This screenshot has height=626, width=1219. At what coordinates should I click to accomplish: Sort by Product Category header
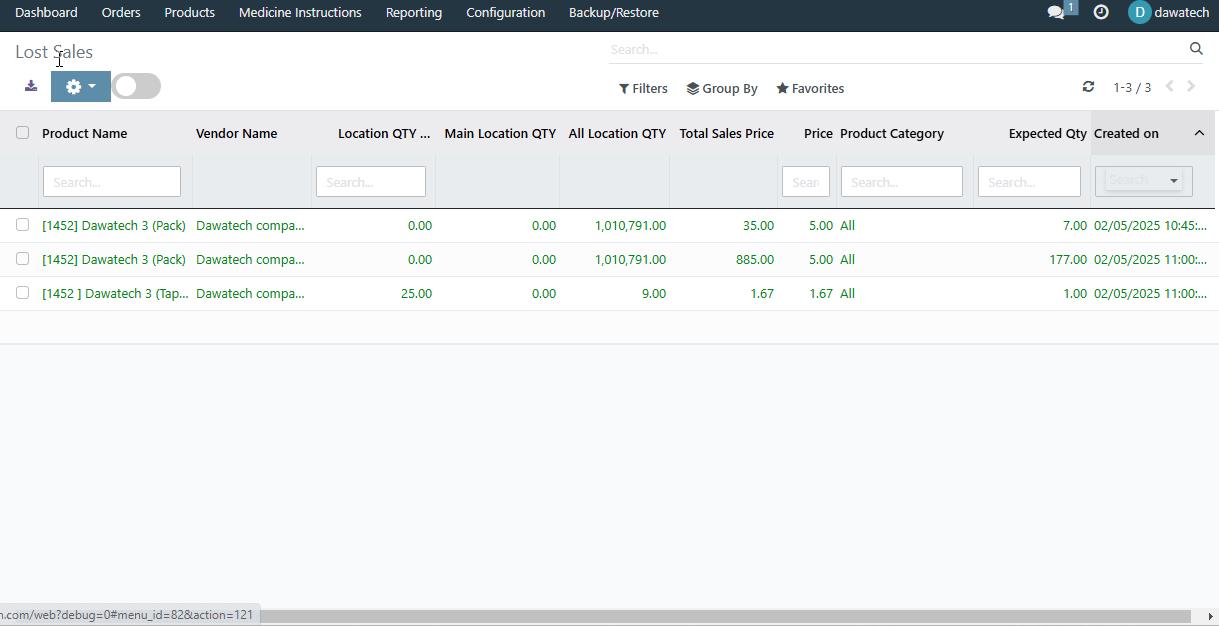(x=892, y=133)
